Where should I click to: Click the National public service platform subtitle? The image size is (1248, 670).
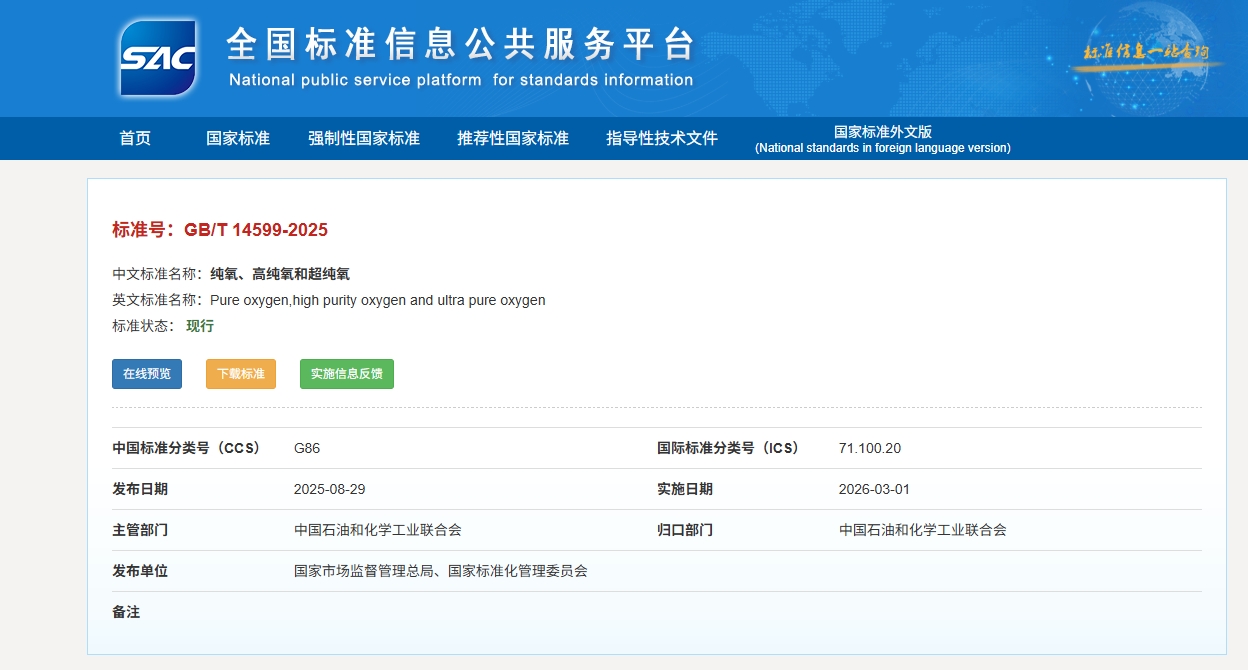(461, 80)
